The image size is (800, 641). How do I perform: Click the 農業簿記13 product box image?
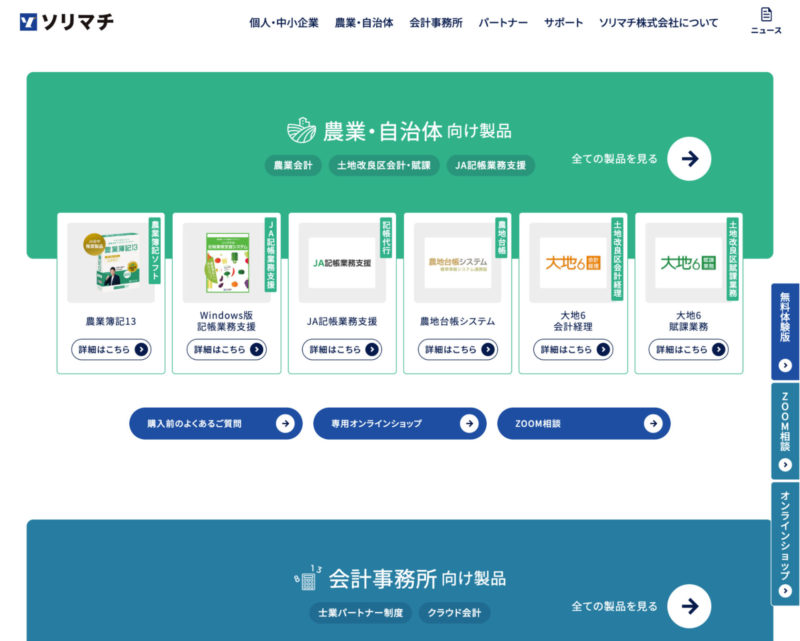tap(111, 263)
